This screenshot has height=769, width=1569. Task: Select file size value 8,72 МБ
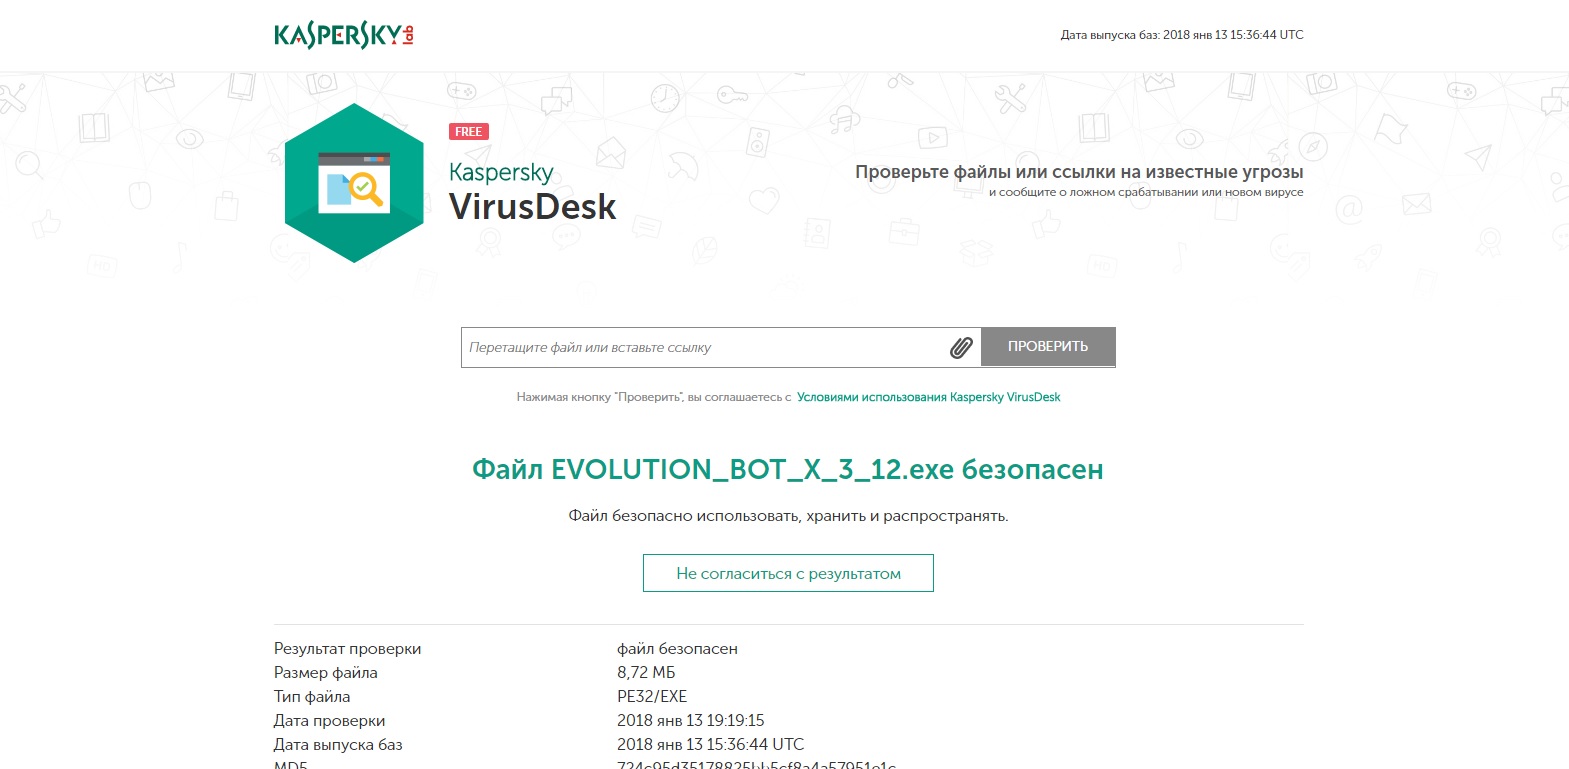point(646,673)
